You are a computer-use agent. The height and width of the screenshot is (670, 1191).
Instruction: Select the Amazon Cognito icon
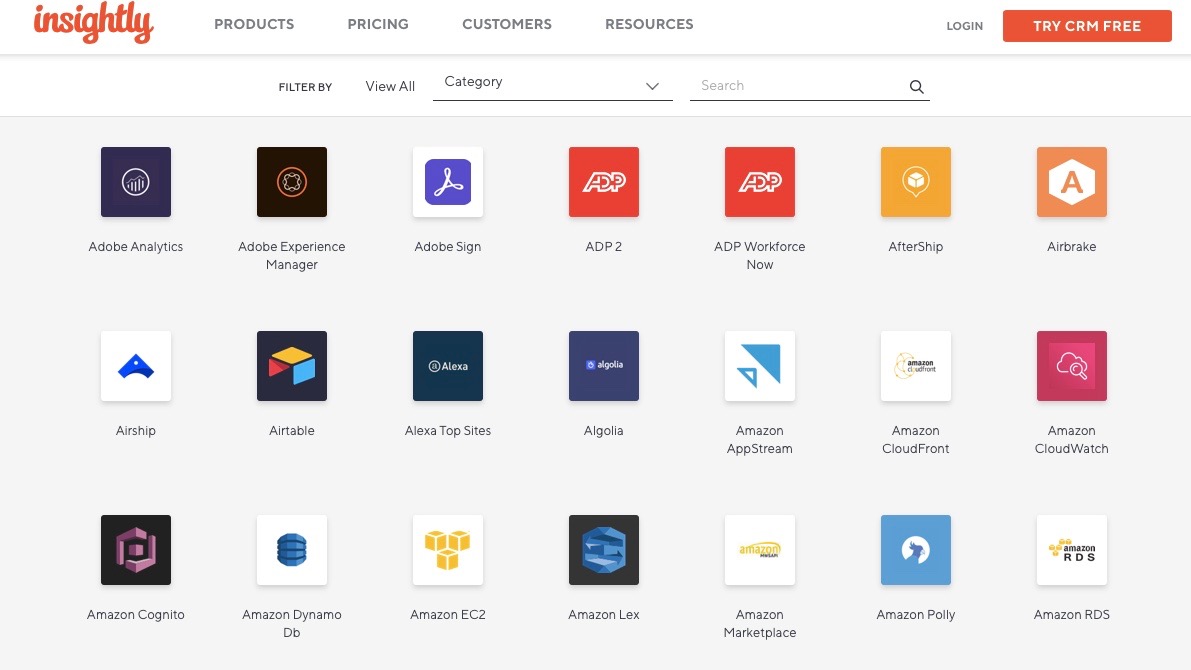(x=136, y=550)
